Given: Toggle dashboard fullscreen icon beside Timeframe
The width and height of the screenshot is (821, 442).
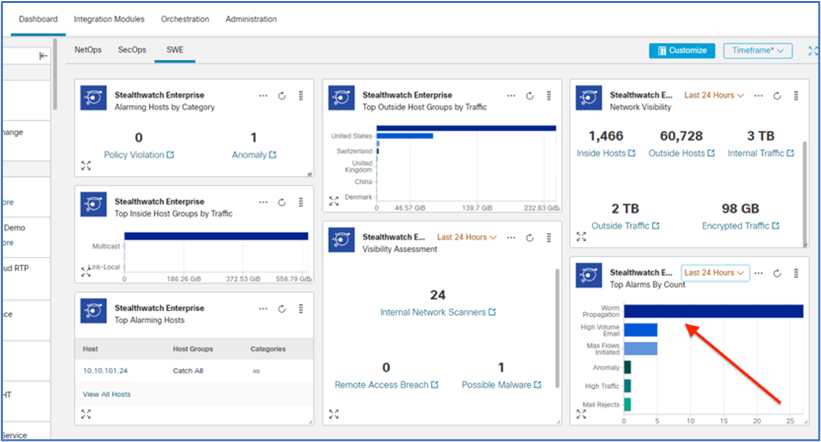Looking at the screenshot, I should [813, 51].
